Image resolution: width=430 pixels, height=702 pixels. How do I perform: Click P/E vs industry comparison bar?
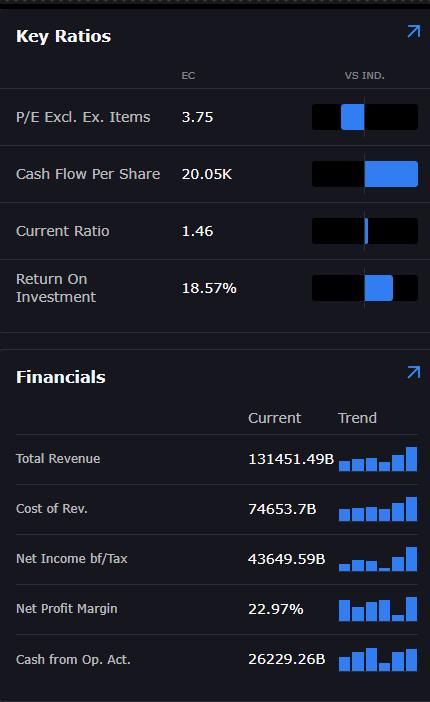coord(365,117)
